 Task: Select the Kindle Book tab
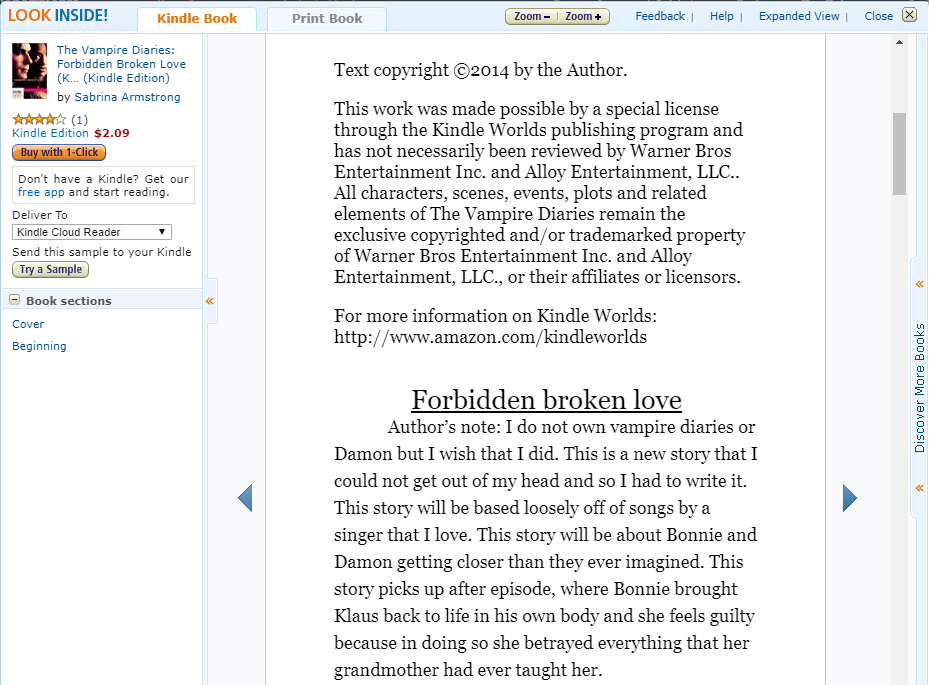click(x=196, y=19)
